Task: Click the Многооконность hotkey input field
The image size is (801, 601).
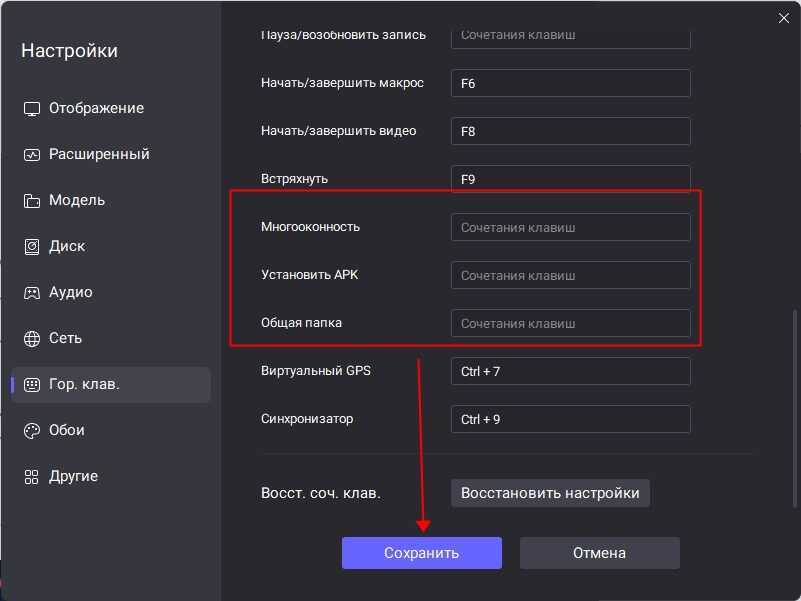Action: point(570,227)
